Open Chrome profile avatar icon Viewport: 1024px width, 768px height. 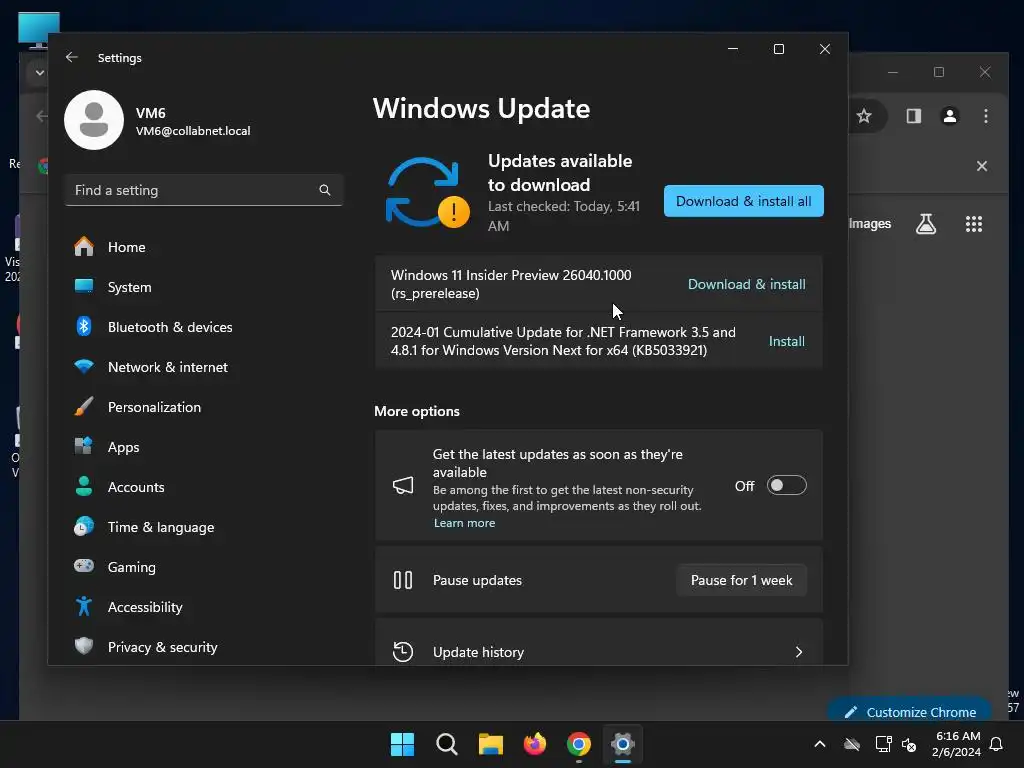click(950, 116)
